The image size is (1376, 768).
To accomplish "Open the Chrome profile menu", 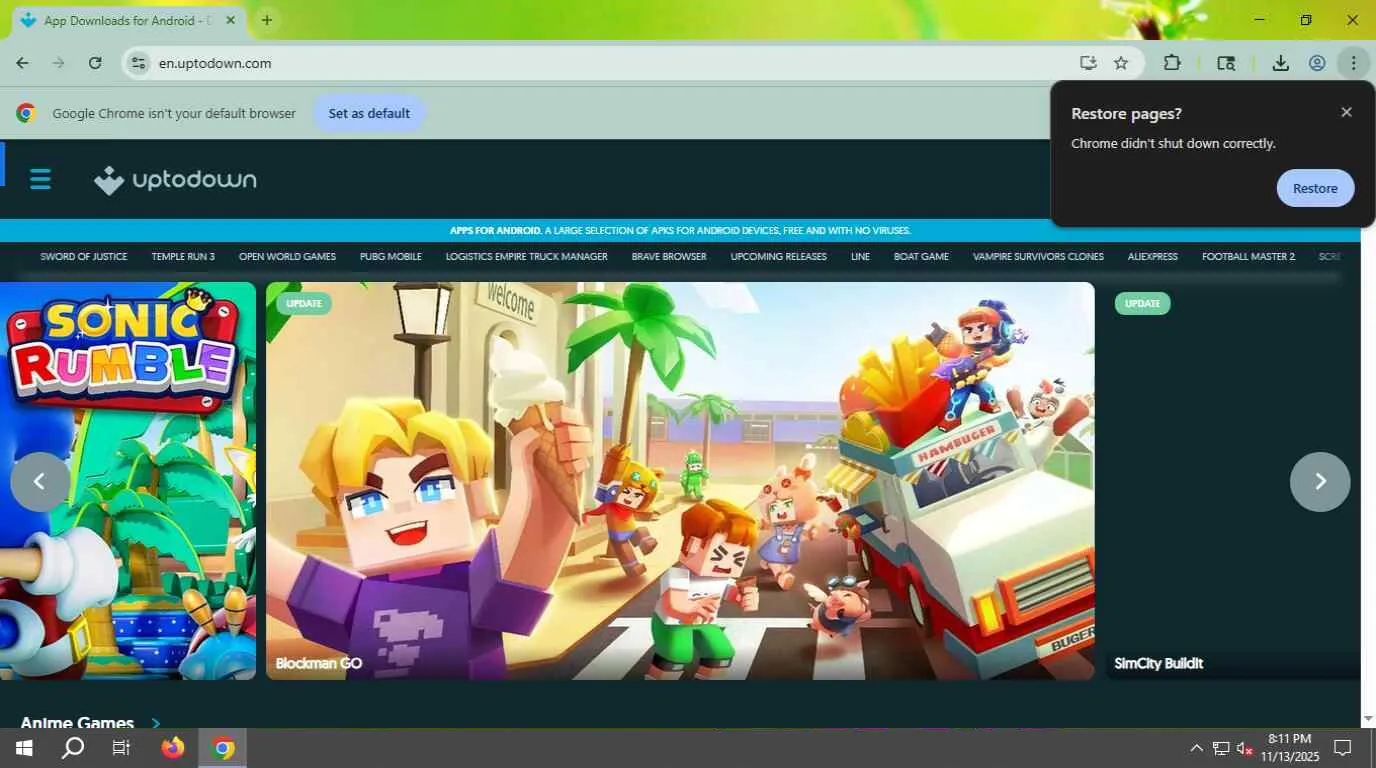I will point(1317,63).
